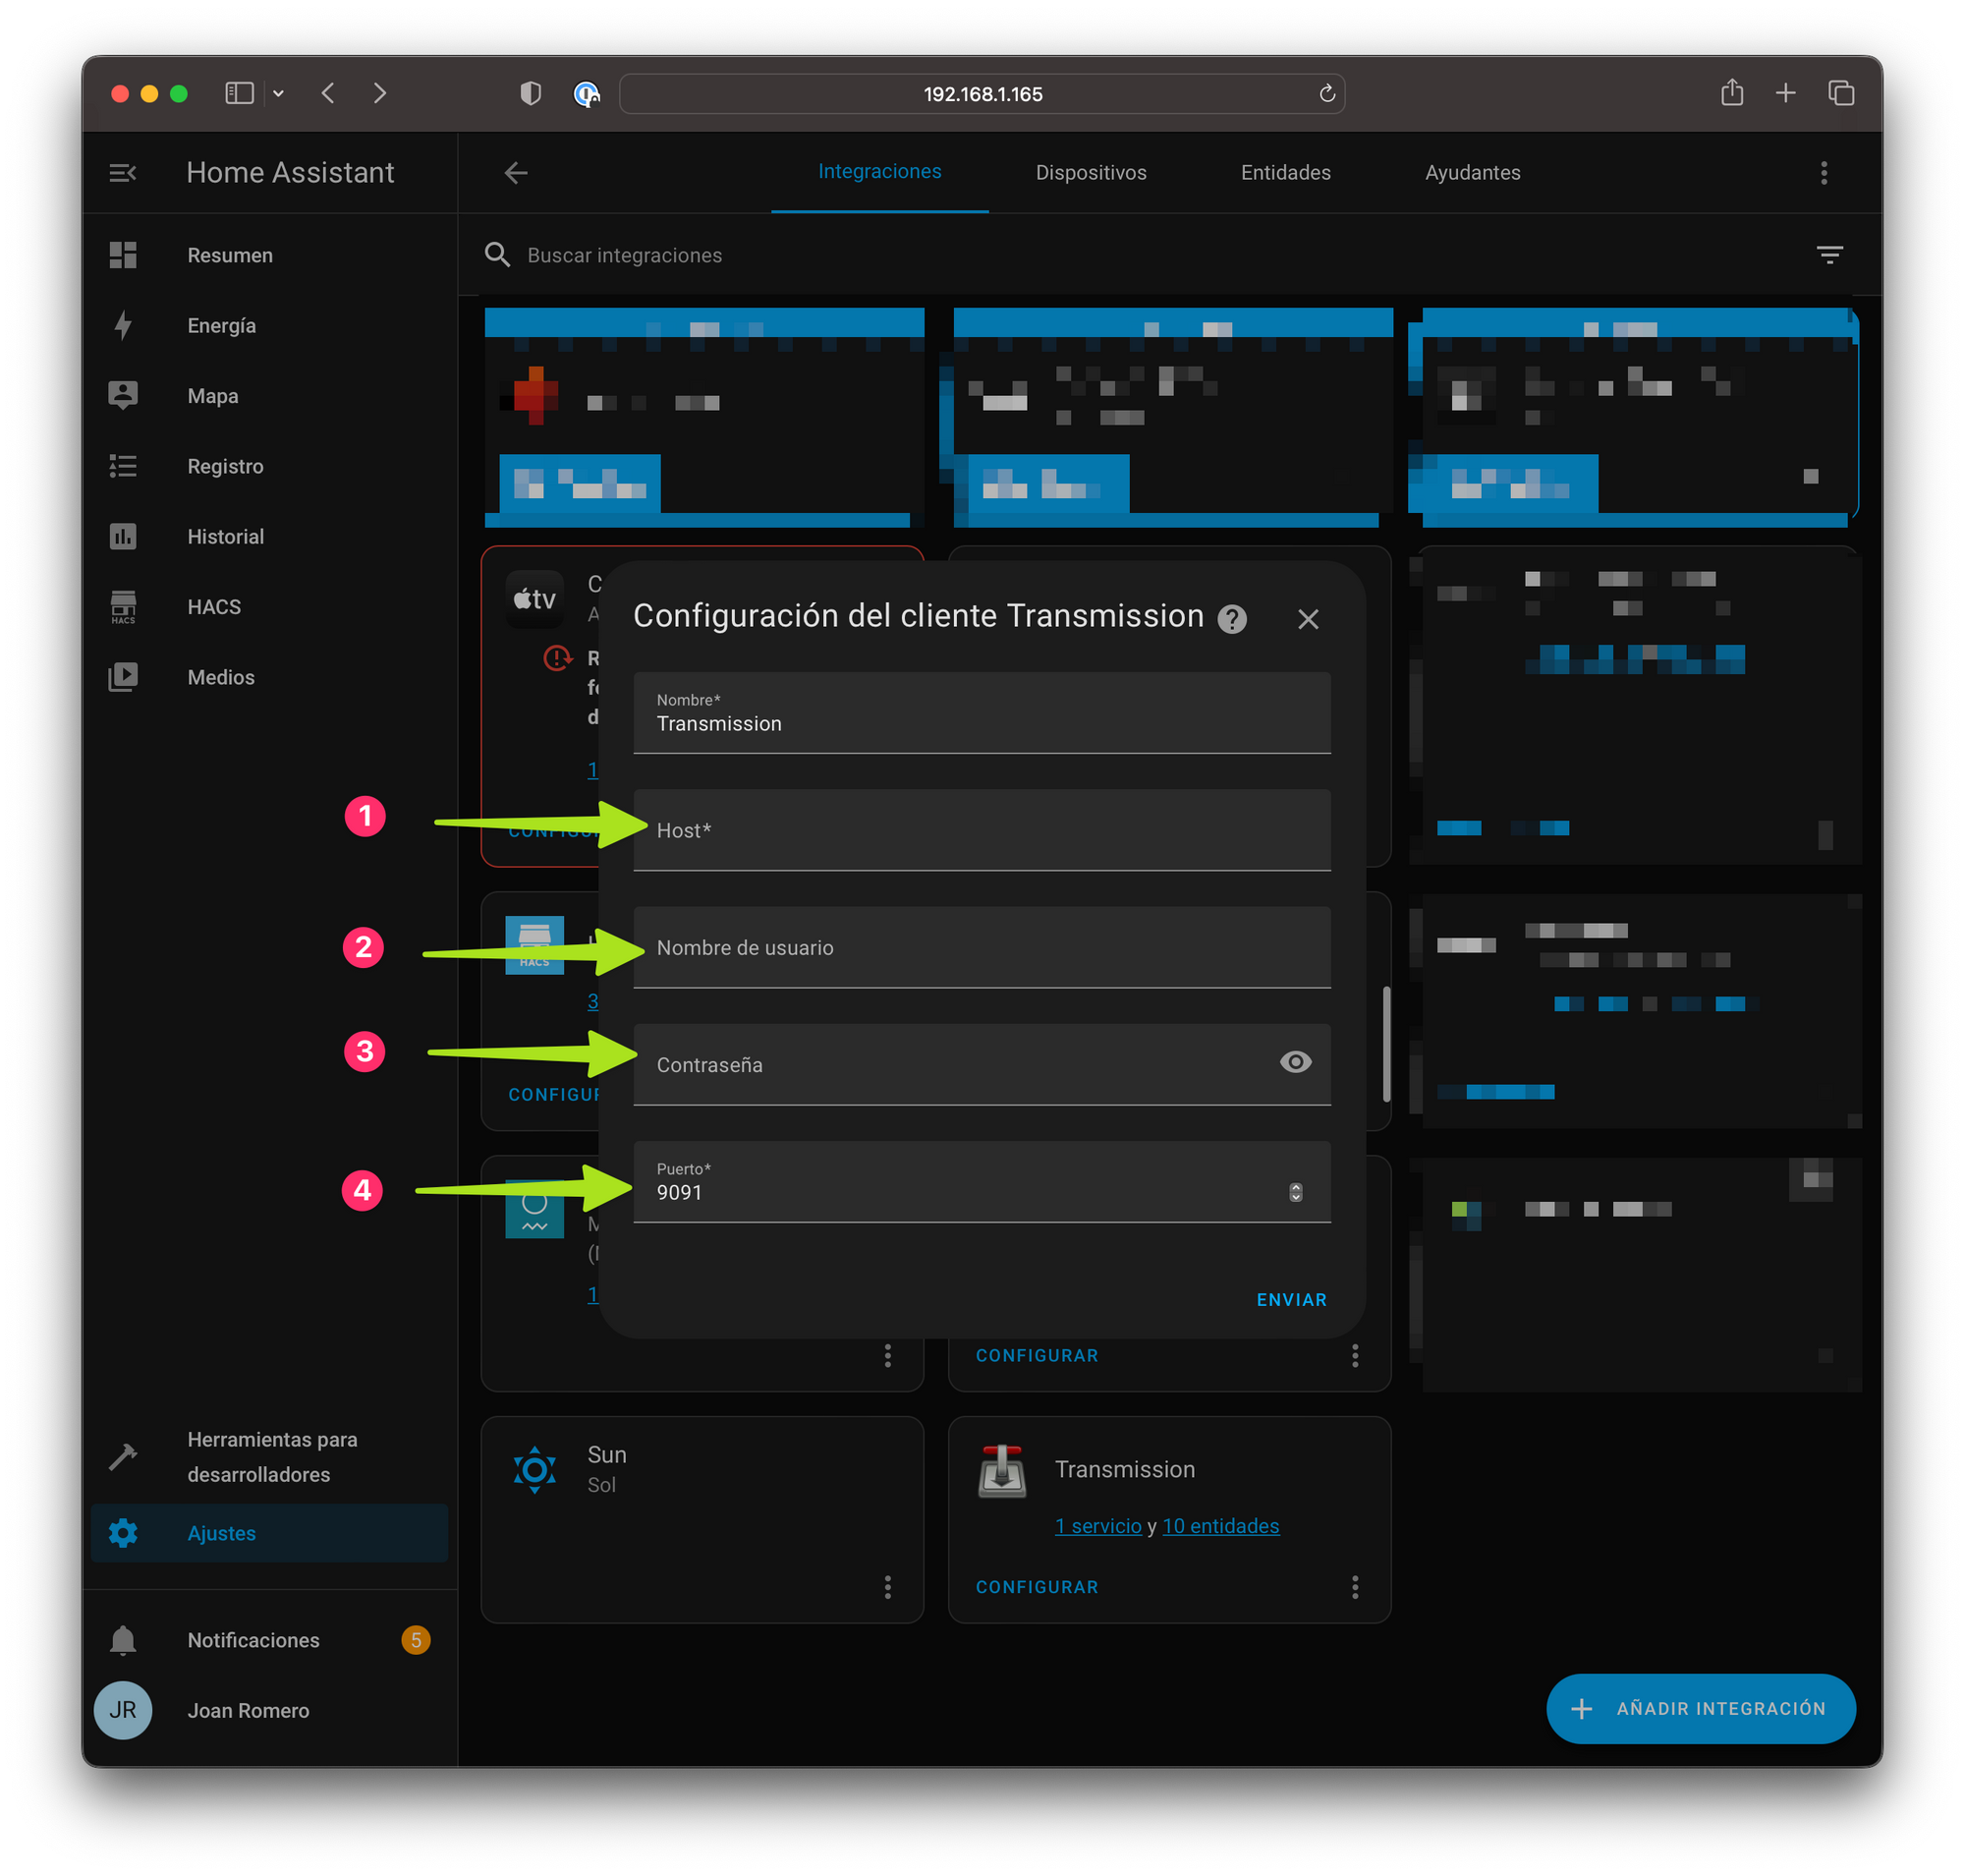Viewport: 1965px width, 1876px height.
Task: Click the Contraseña input field
Action: tap(982, 1064)
